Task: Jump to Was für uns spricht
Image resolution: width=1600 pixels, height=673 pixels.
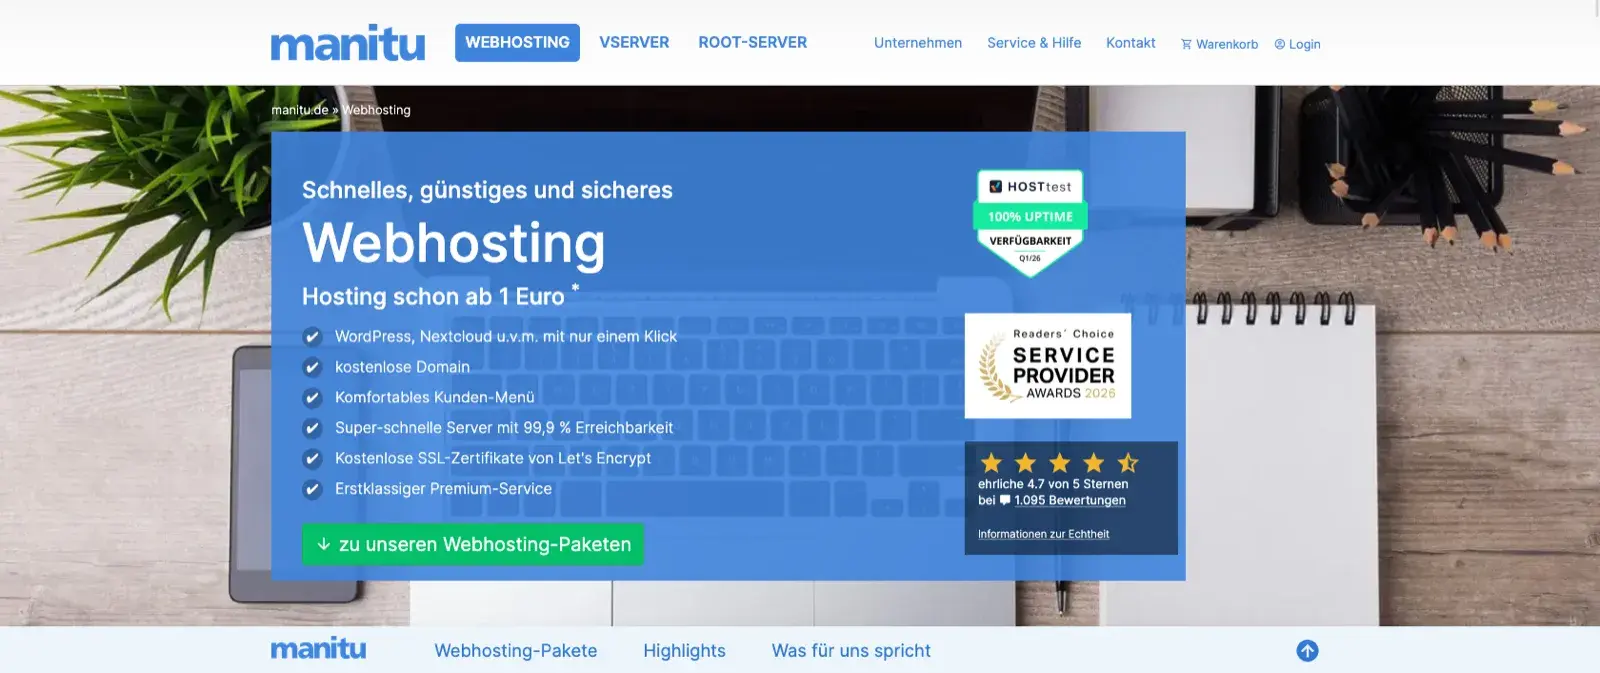Action: coord(851,651)
